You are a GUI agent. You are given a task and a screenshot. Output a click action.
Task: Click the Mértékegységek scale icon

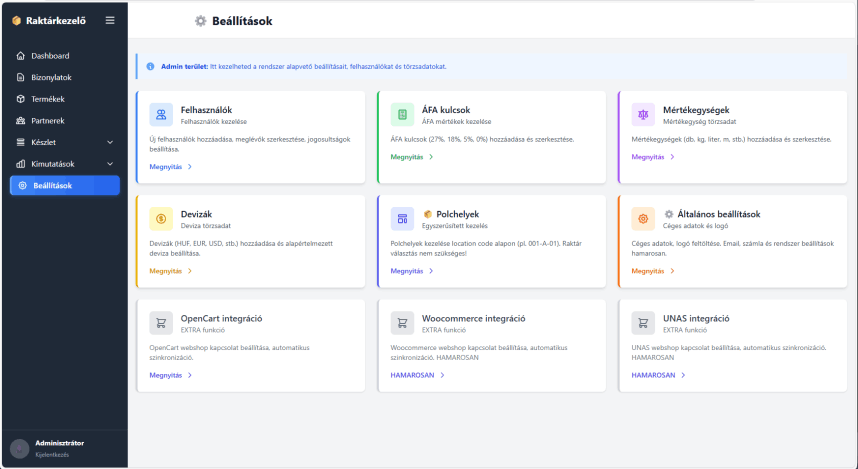click(644, 114)
